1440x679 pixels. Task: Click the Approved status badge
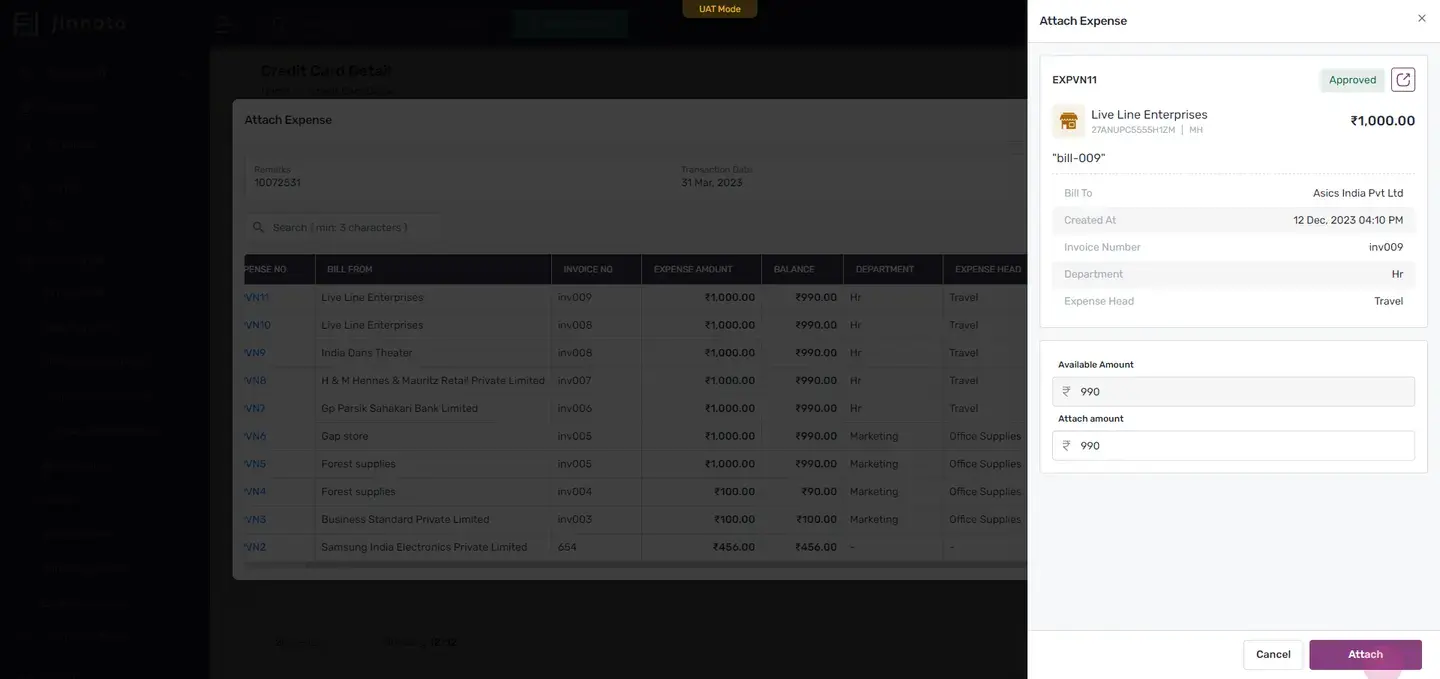1352,80
